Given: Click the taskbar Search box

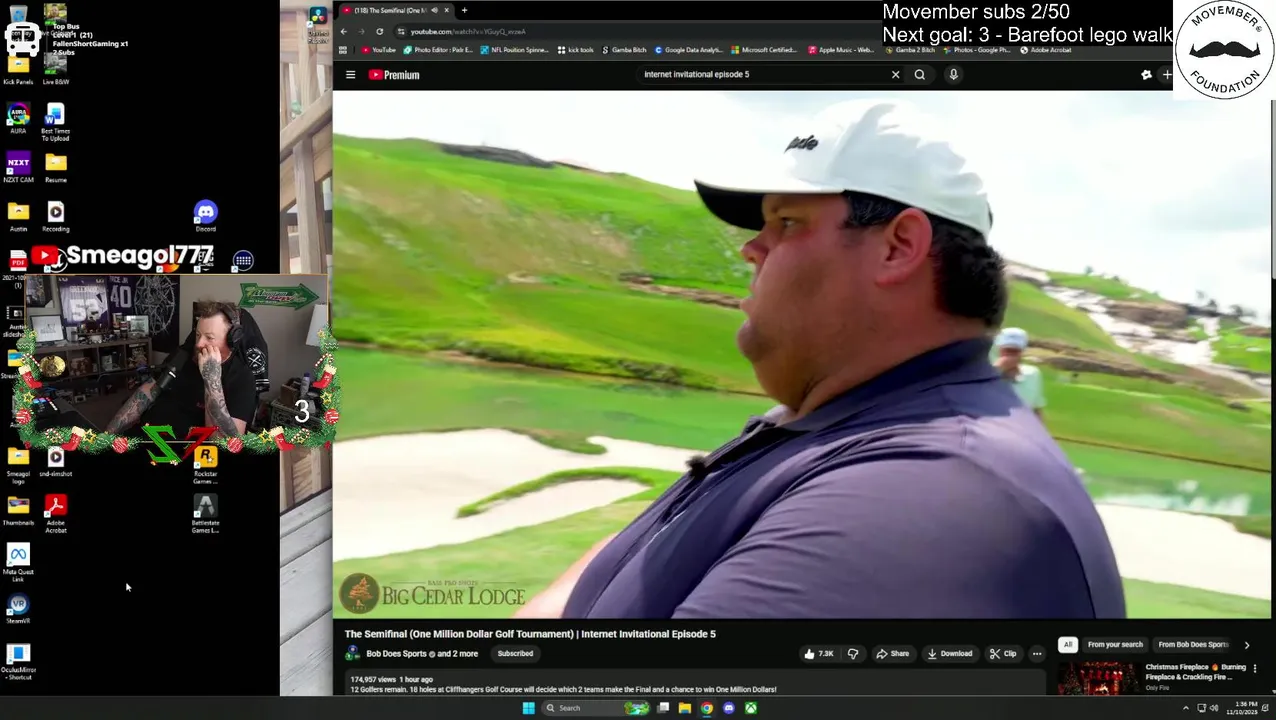Looking at the screenshot, I should click(596, 708).
